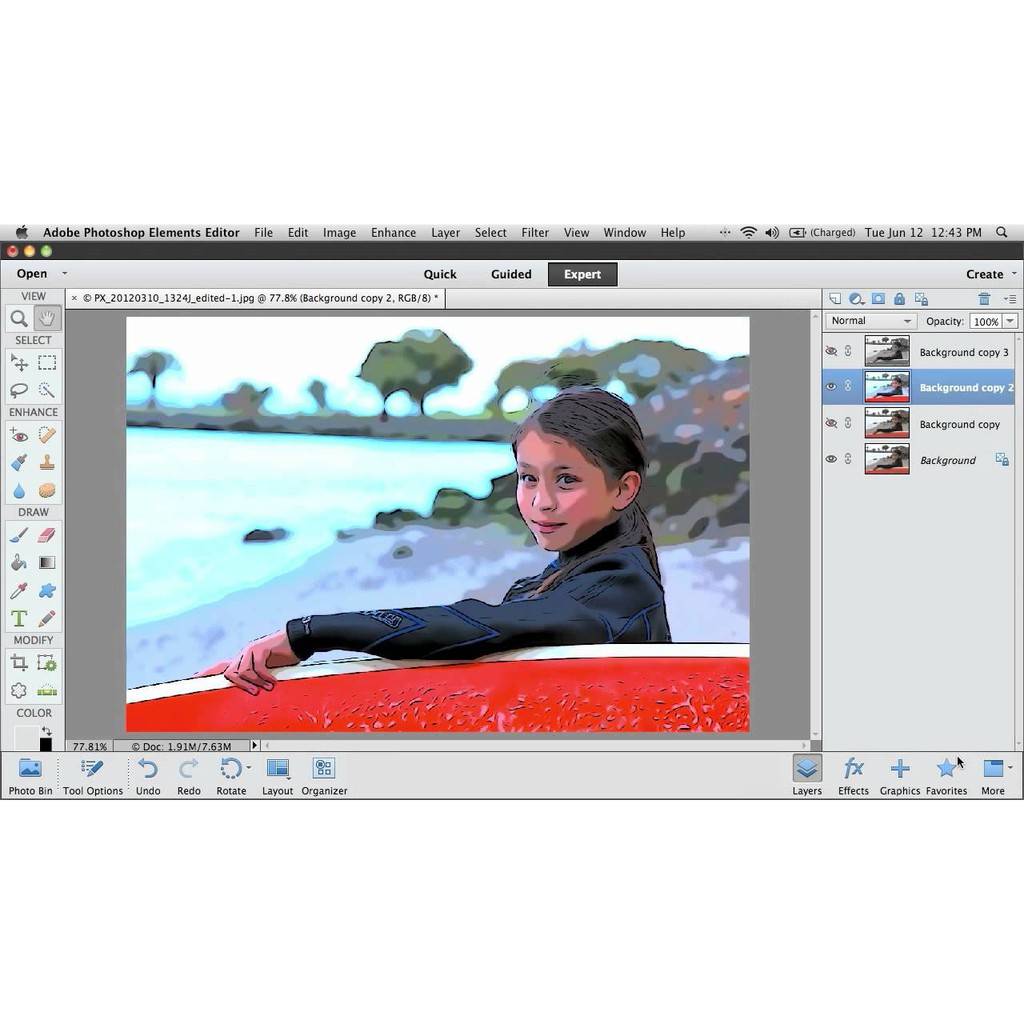This screenshot has height=1024, width=1024.
Task: Hide the Background copy 2 layer
Action: (831, 388)
